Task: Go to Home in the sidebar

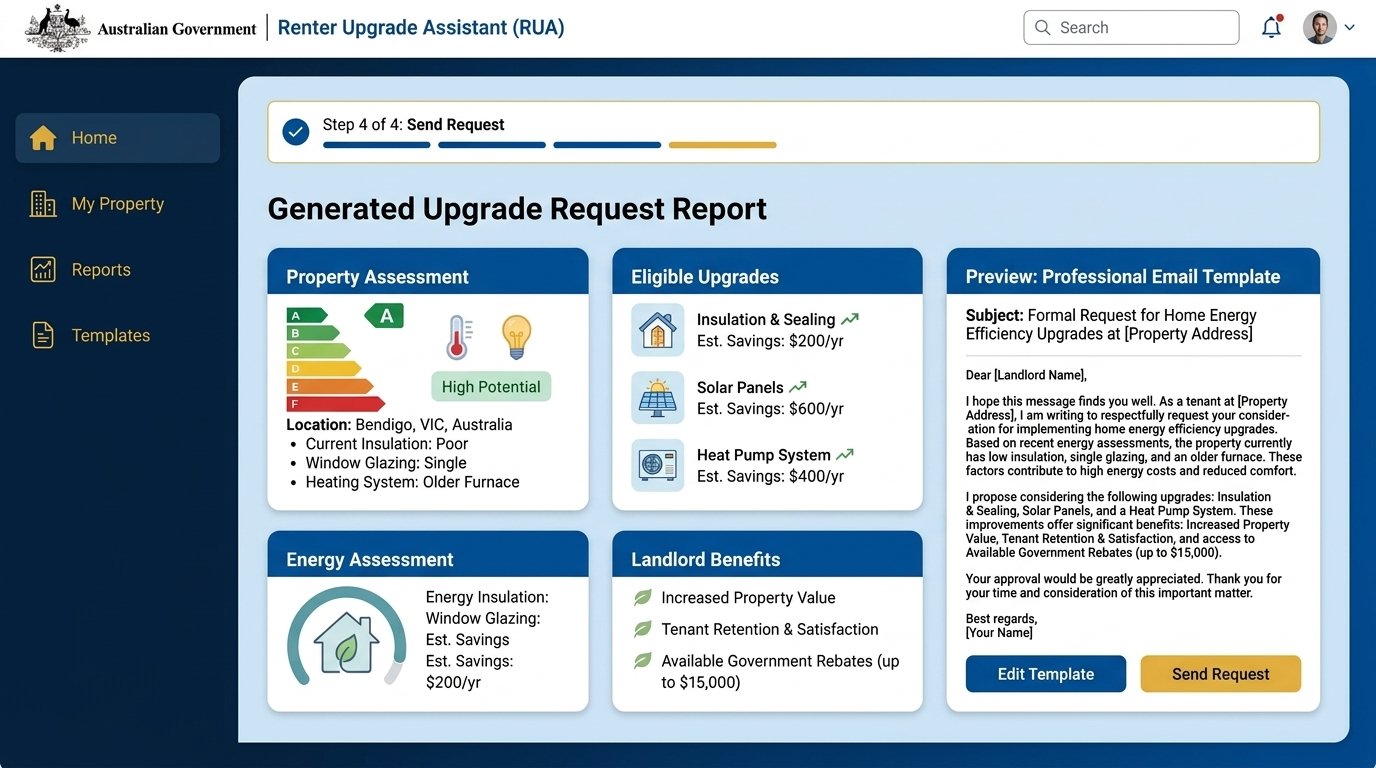Action: [118, 138]
